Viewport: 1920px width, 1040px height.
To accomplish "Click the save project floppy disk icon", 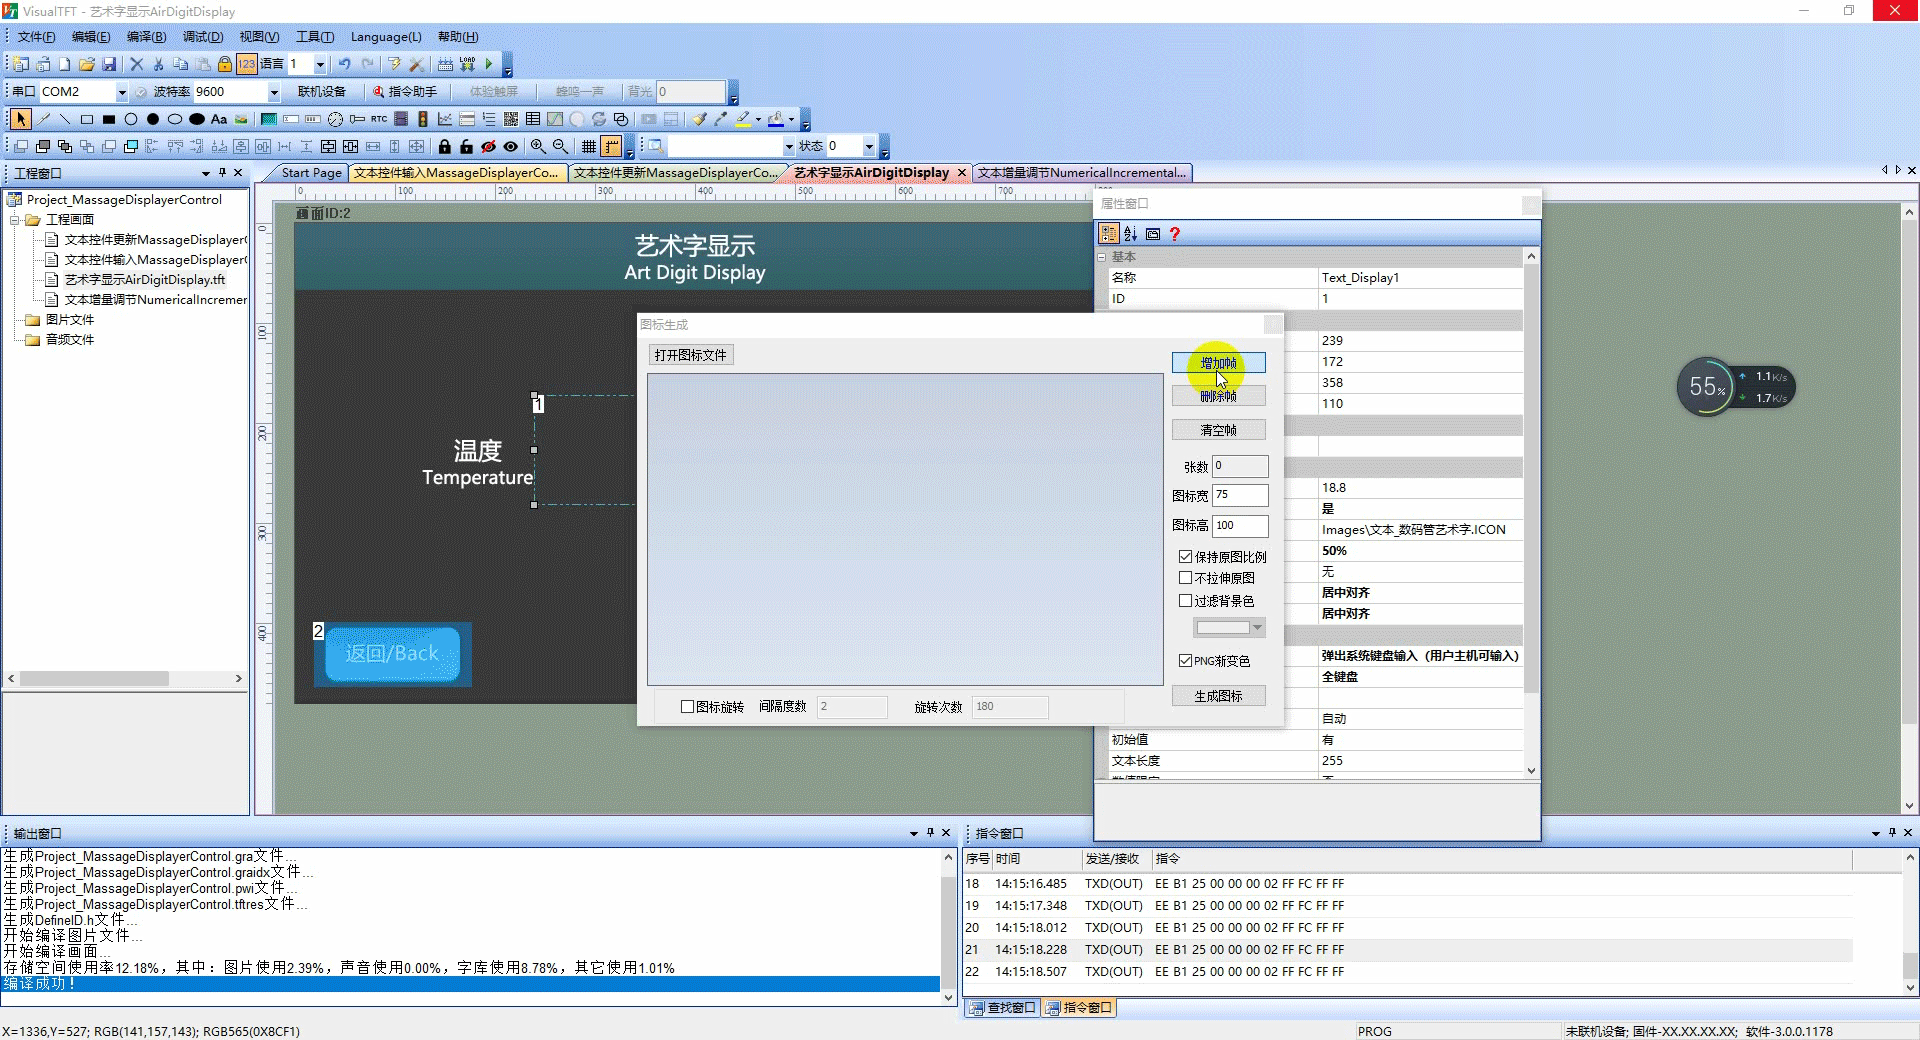I will click(x=109, y=64).
